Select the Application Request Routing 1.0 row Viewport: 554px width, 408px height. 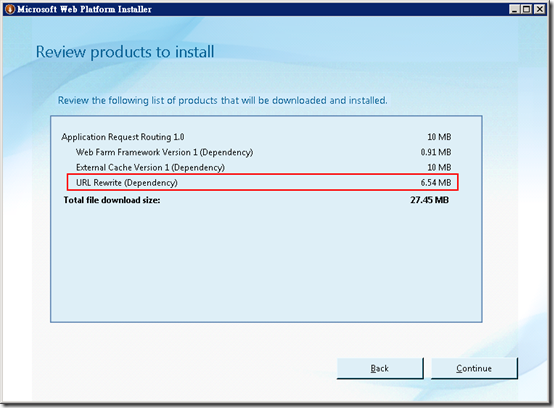256,137
